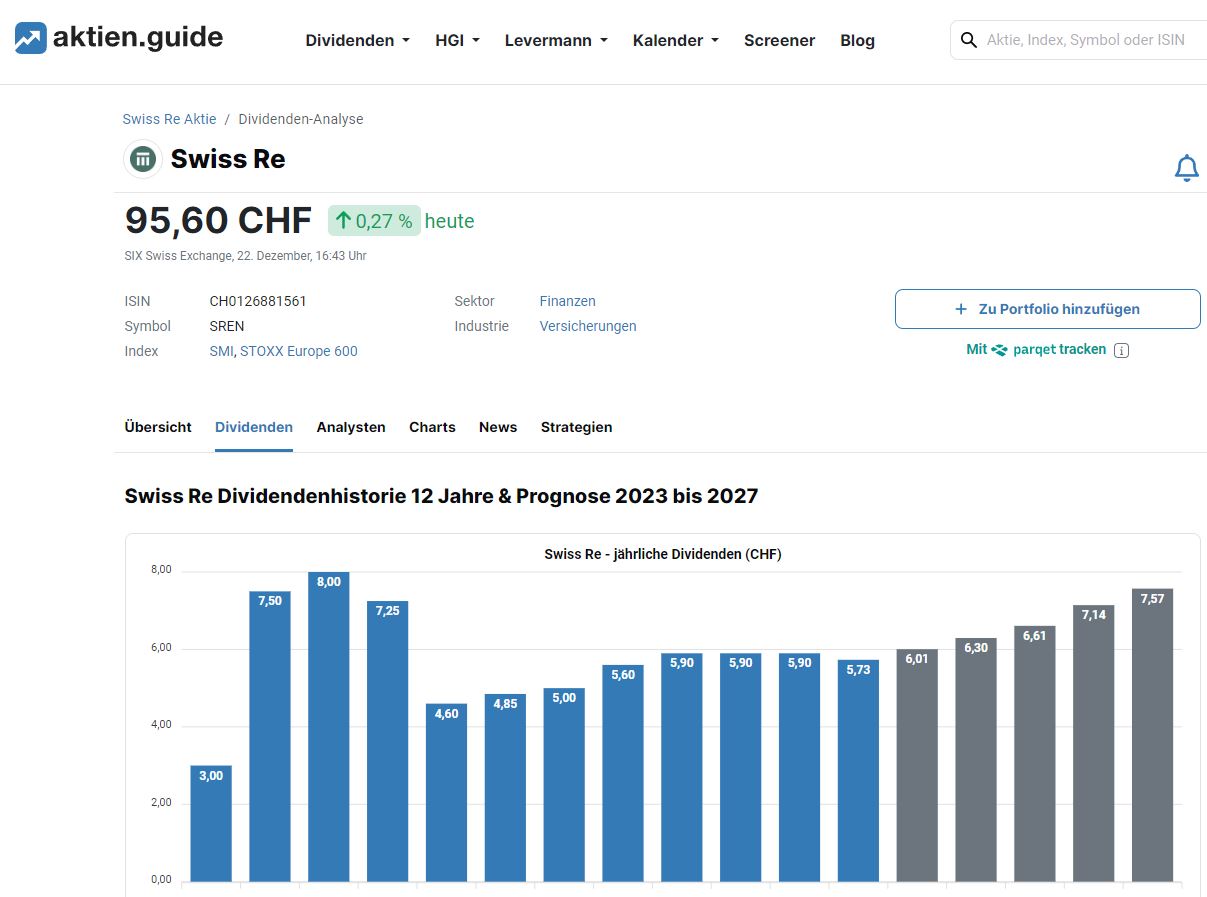This screenshot has height=897, width=1207.
Task: Expand the Dividenden navigation dropdown
Action: tap(358, 41)
